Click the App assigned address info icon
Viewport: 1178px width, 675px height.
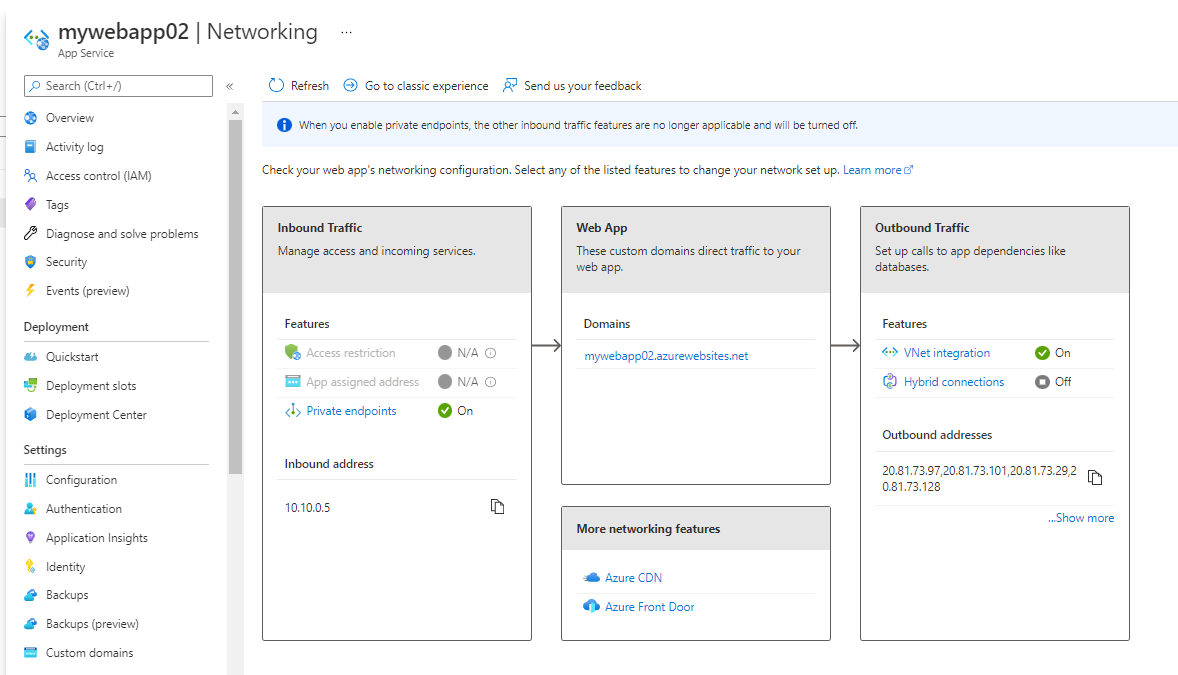click(x=491, y=382)
